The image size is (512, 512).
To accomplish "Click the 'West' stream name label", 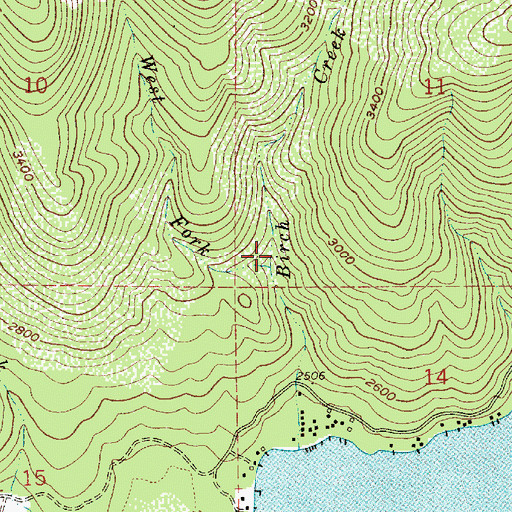I will [151, 79].
